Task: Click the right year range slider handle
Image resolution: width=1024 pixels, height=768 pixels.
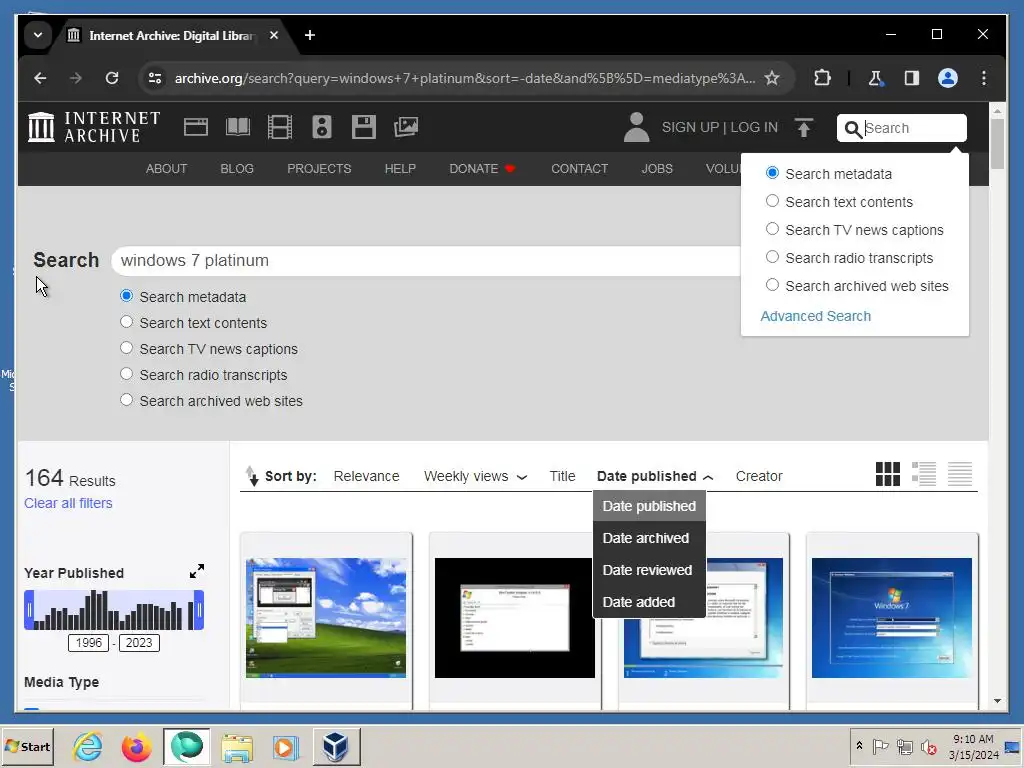Action: point(199,611)
